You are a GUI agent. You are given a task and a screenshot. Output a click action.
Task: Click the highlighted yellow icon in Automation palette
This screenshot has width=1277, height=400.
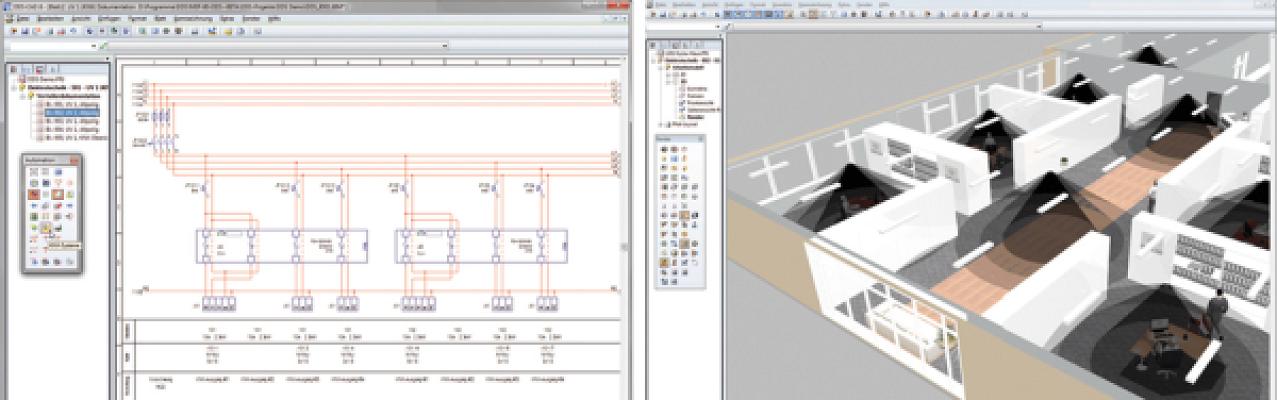[46, 229]
